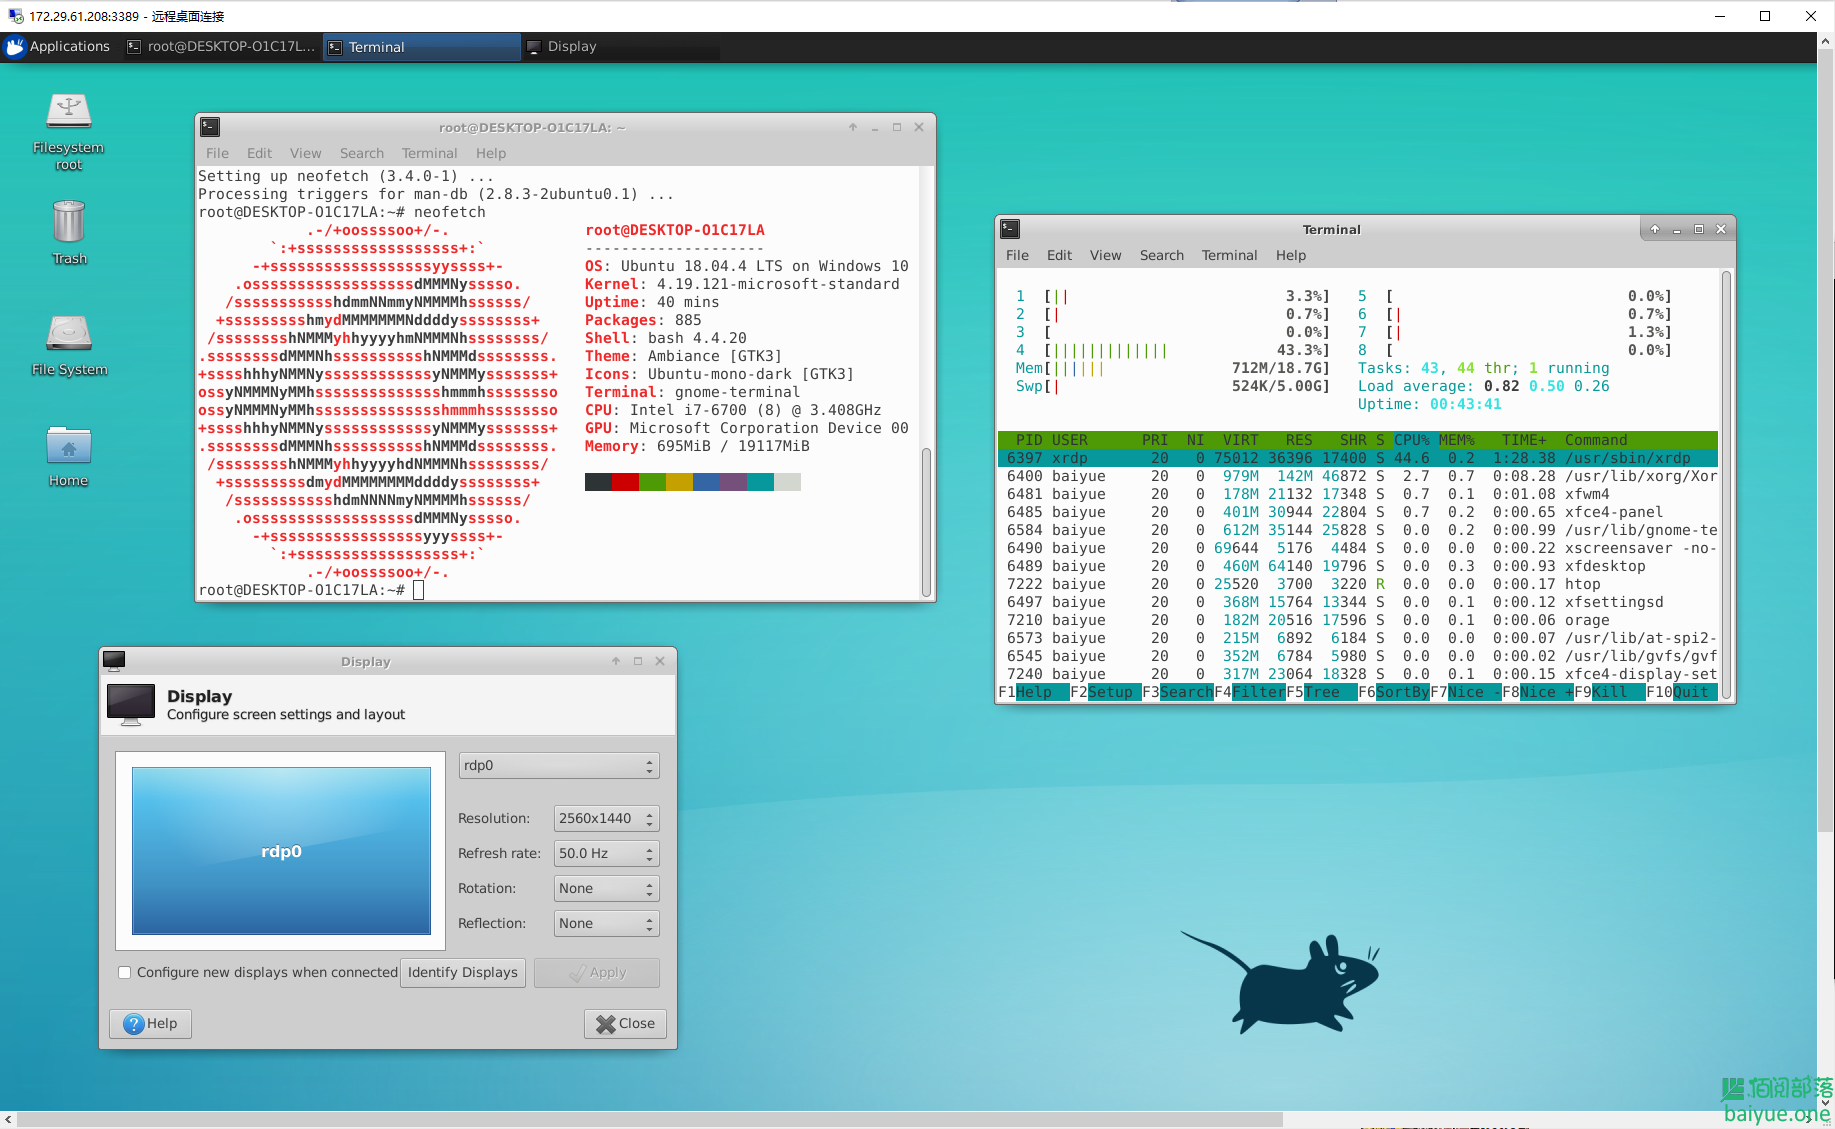This screenshot has width=1835, height=1129.
Task: Open View menu in root@DESKTOP terminal
Action: tap(305, 153)
